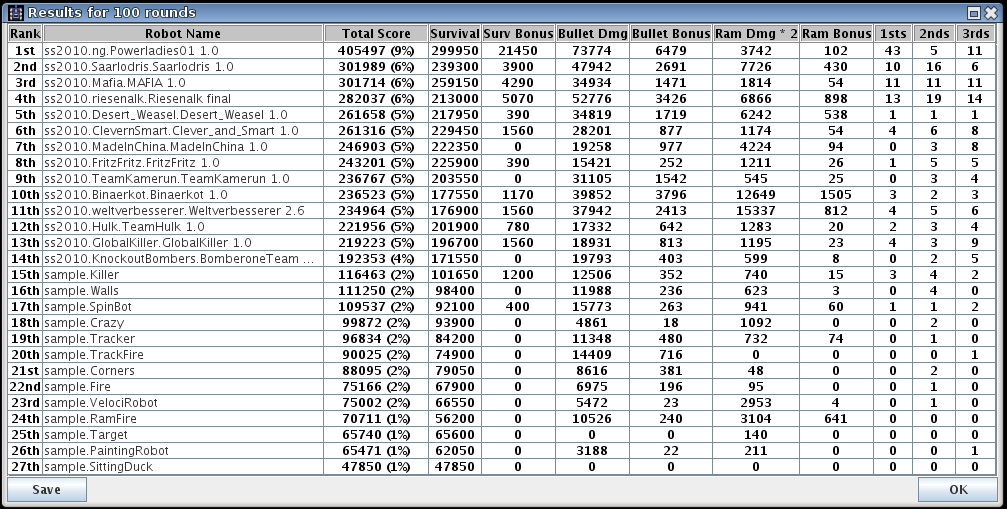Click the Survival column header
Image resolution: width=1007 pixels, height=509 pixels.
coord(454,34)
